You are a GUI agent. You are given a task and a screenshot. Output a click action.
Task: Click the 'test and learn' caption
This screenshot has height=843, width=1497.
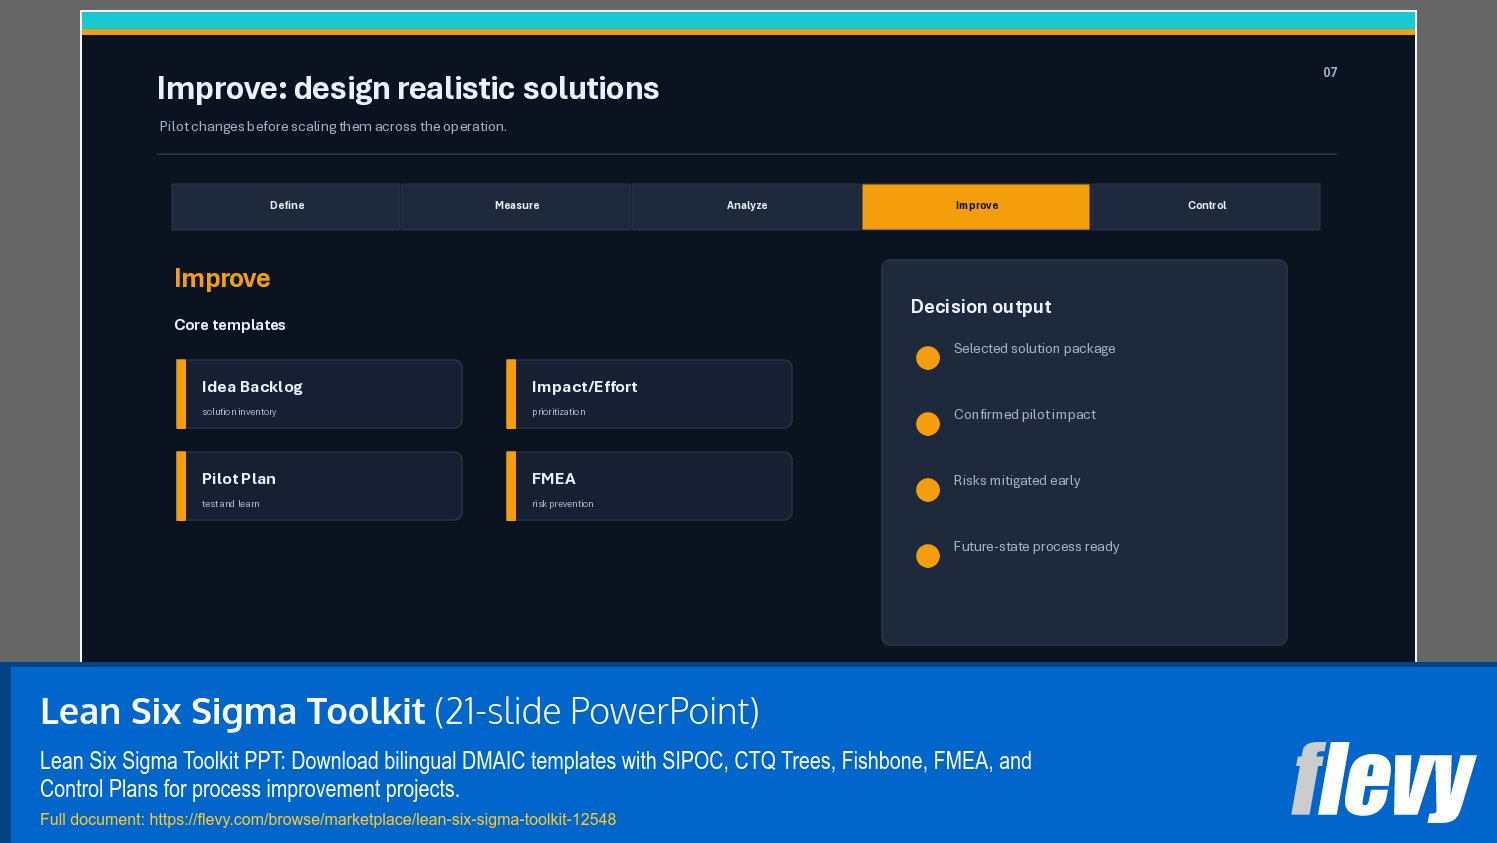click(x=231, y=504)
